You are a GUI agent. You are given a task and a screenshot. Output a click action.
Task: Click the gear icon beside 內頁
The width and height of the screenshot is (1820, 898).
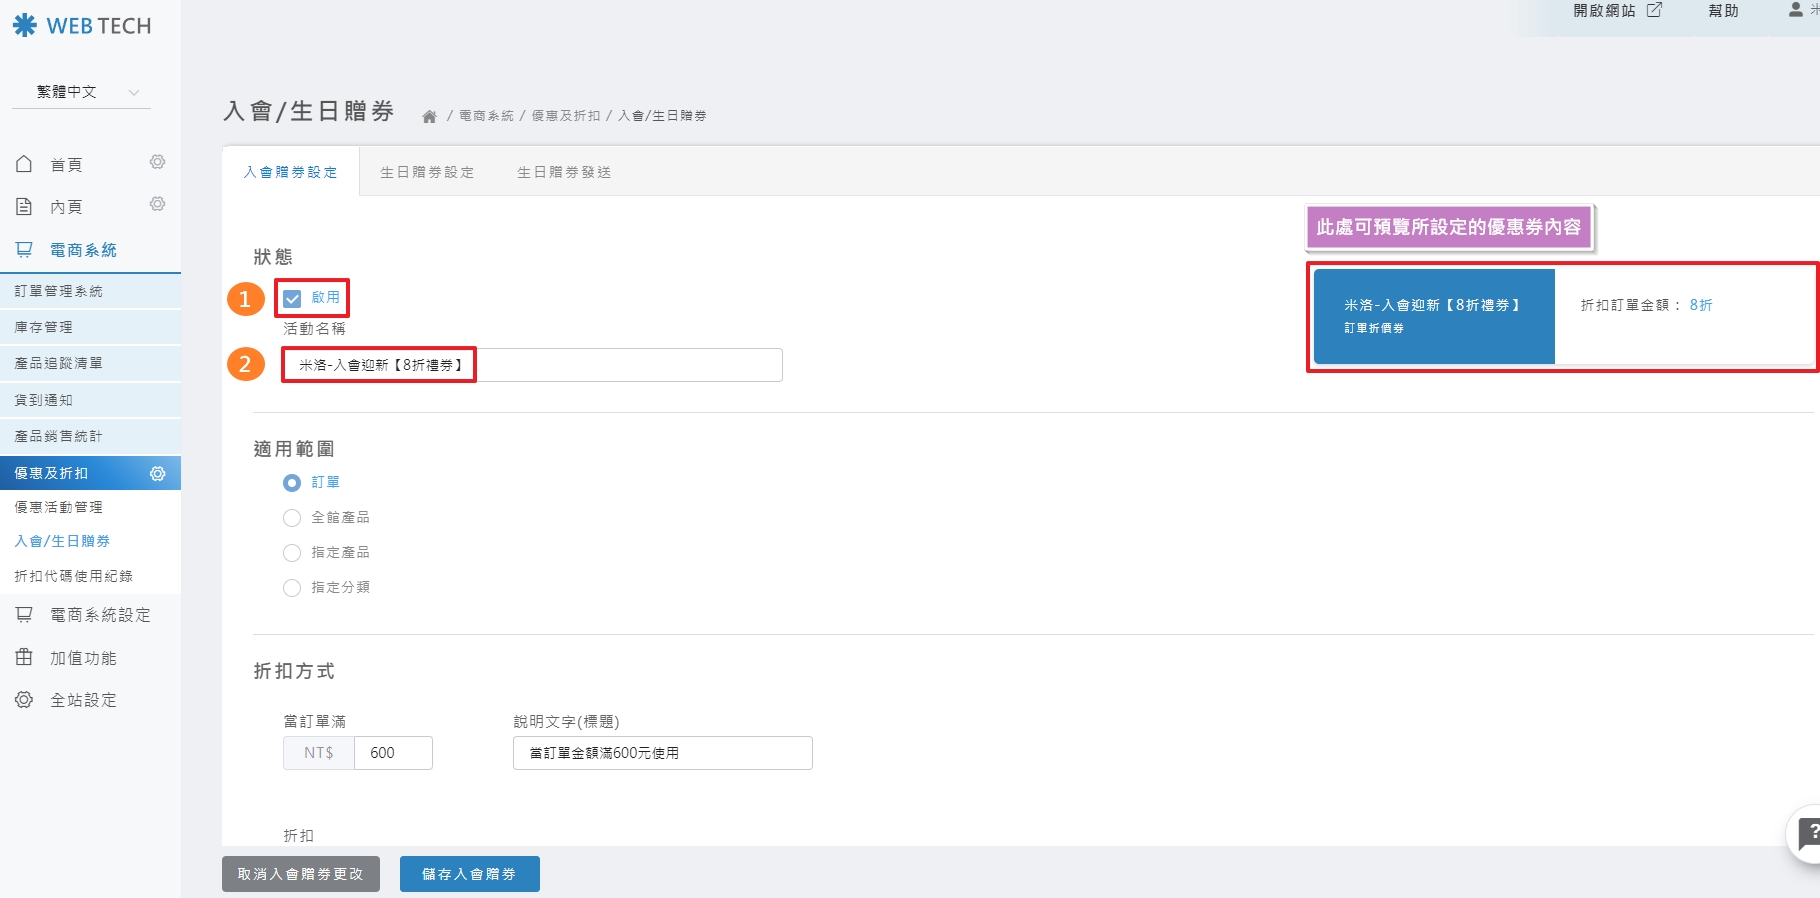157,204
